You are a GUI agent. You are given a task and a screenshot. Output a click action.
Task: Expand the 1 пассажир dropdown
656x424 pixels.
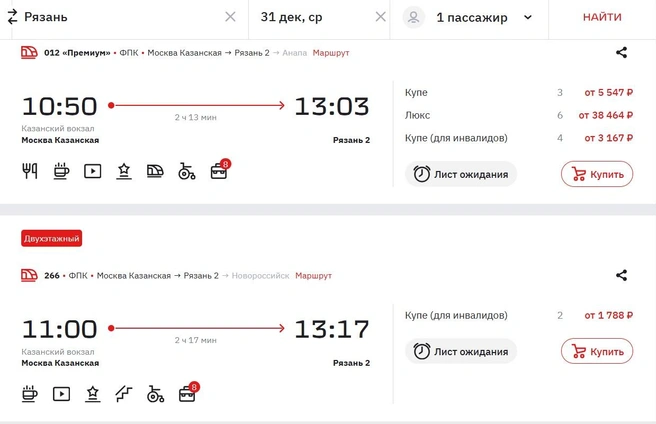coord(528,17)
